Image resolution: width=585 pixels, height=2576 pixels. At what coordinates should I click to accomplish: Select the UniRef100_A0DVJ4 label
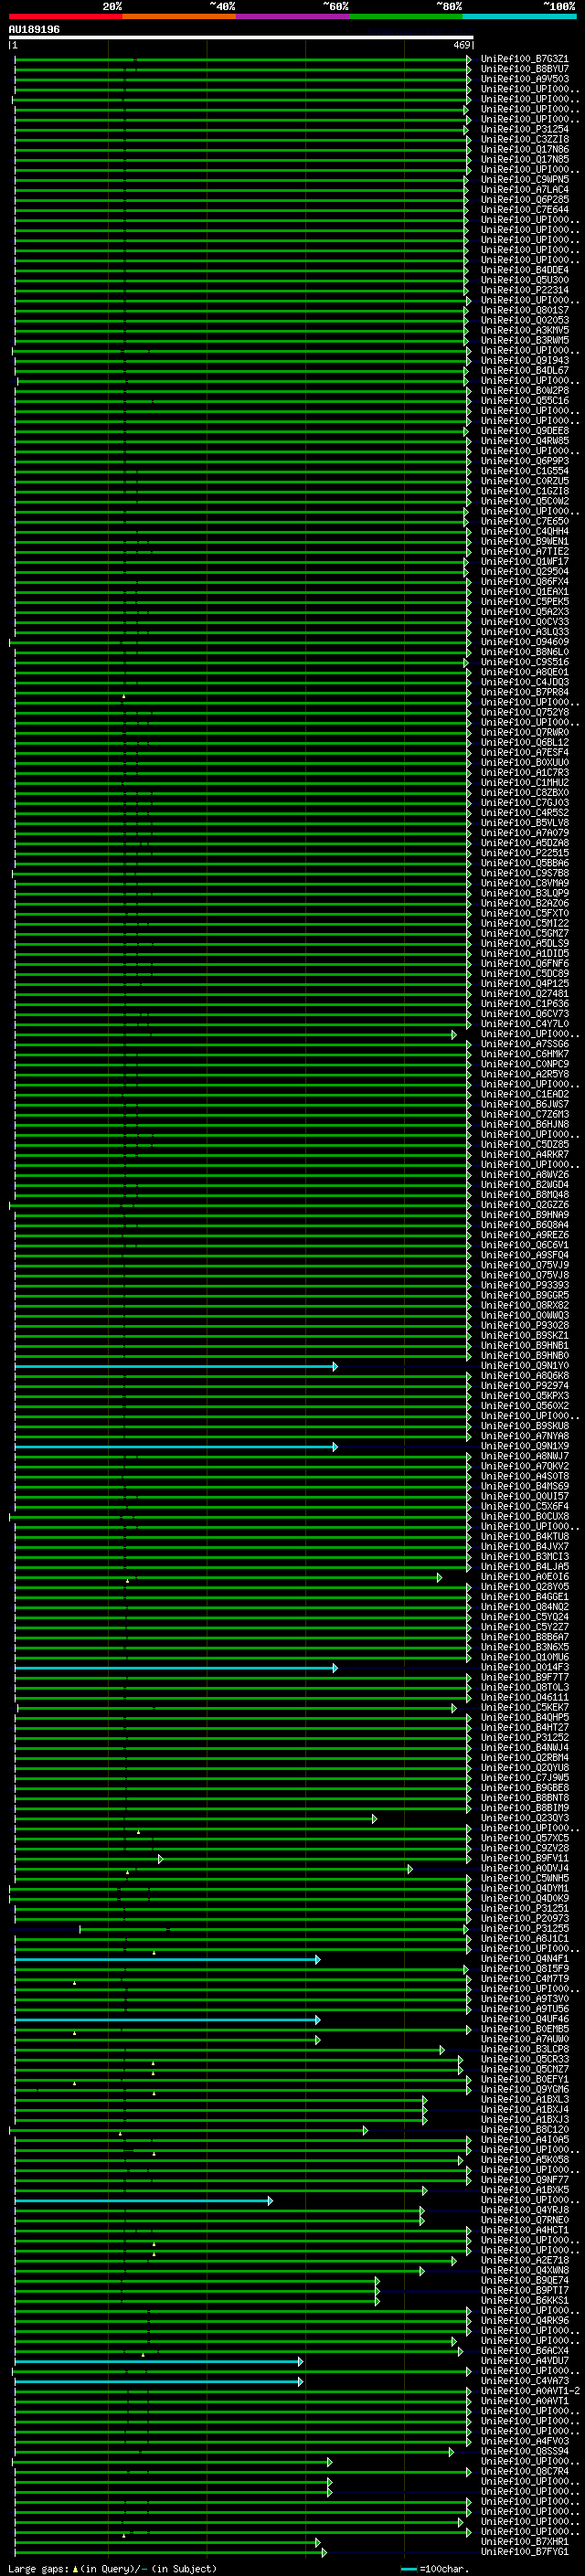coord(525,1868)
